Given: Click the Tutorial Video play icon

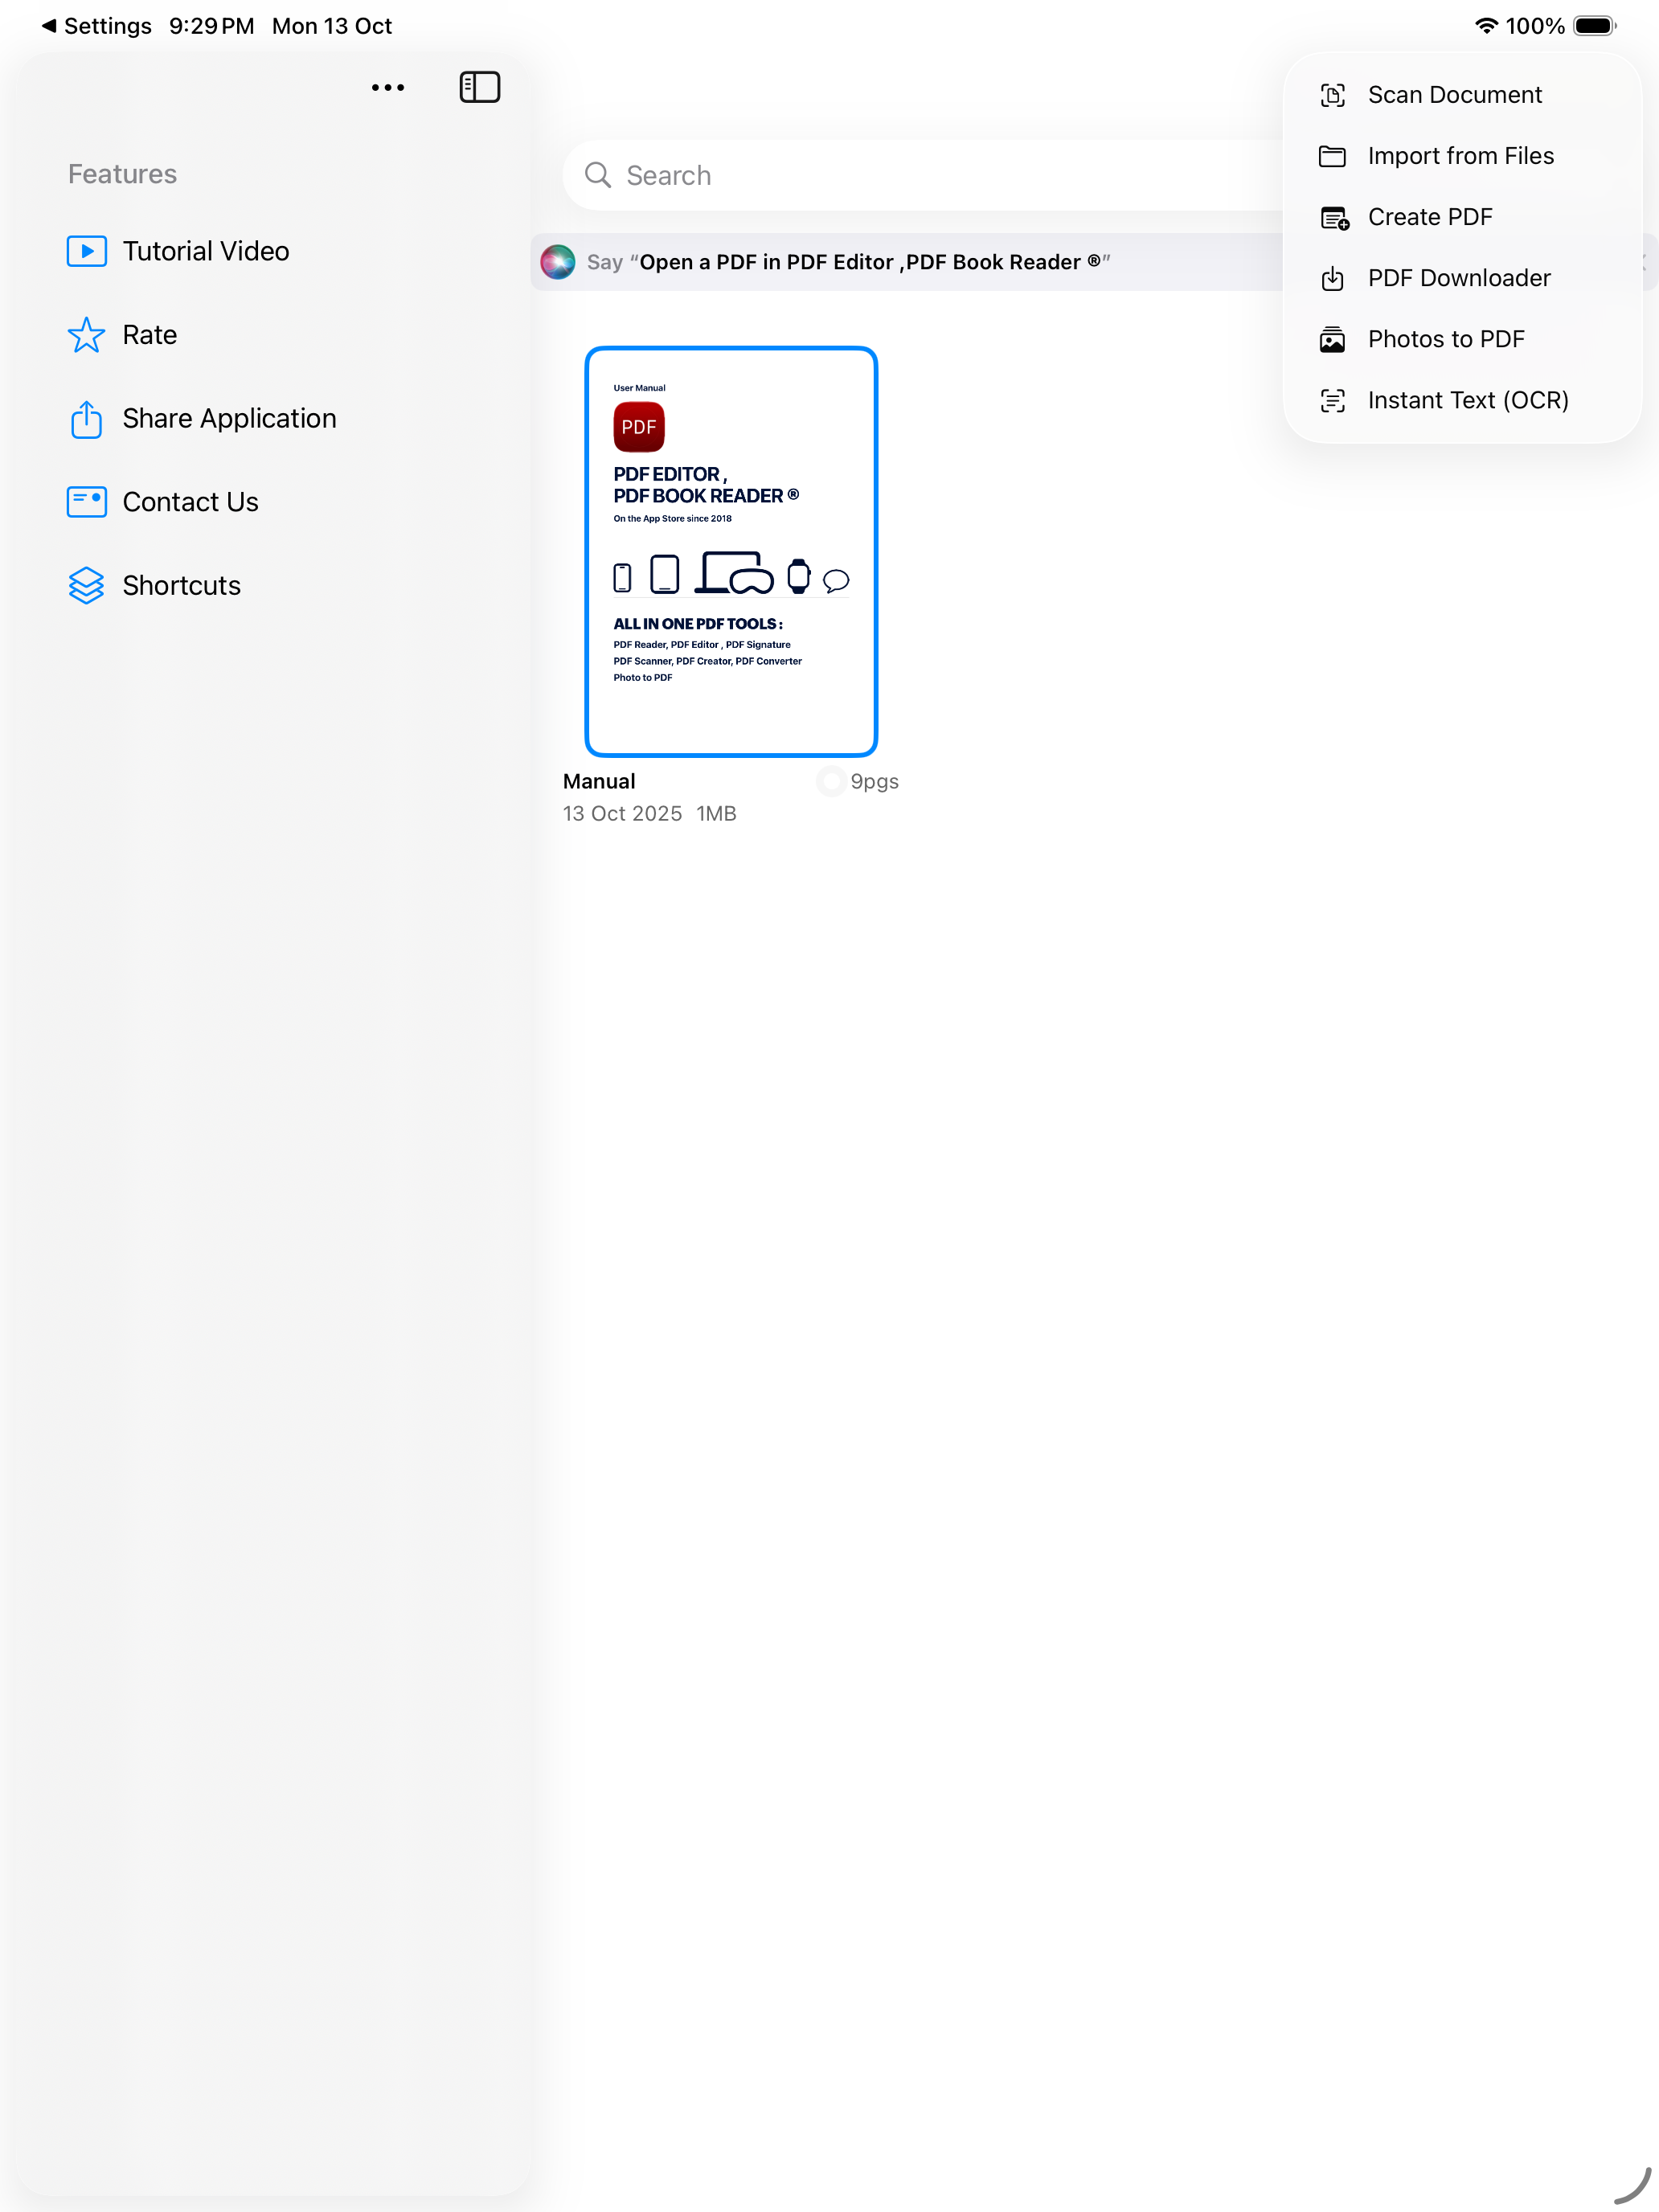Looking at the screenshot, I should tap(87, 251).
